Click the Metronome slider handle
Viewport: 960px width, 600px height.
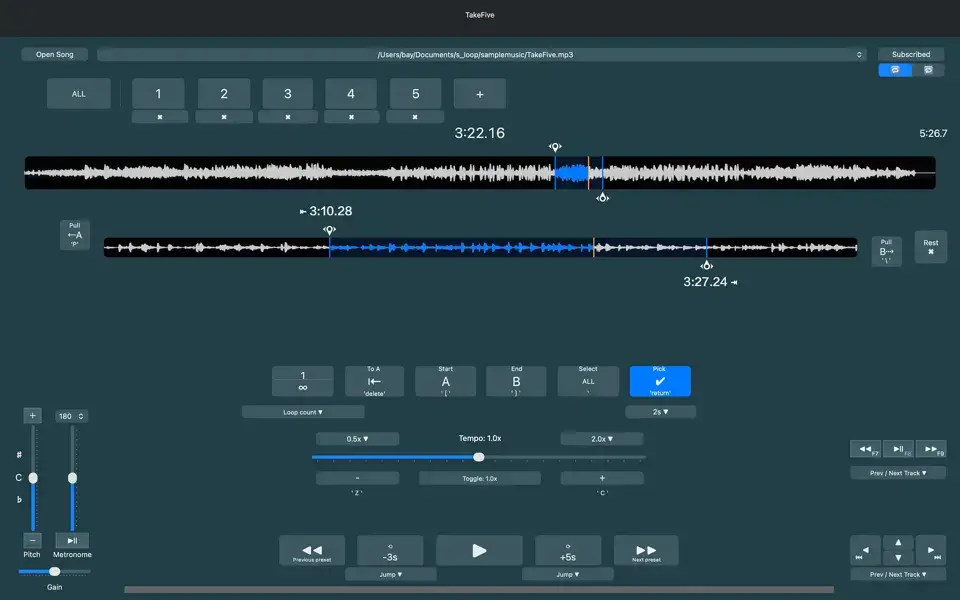72,478
